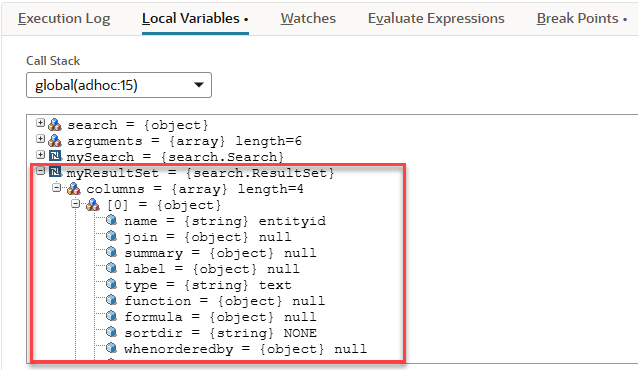Select 'whenorderedby = {object} null' row
Screen dimensions: 638x370
[x=246, y=349]
